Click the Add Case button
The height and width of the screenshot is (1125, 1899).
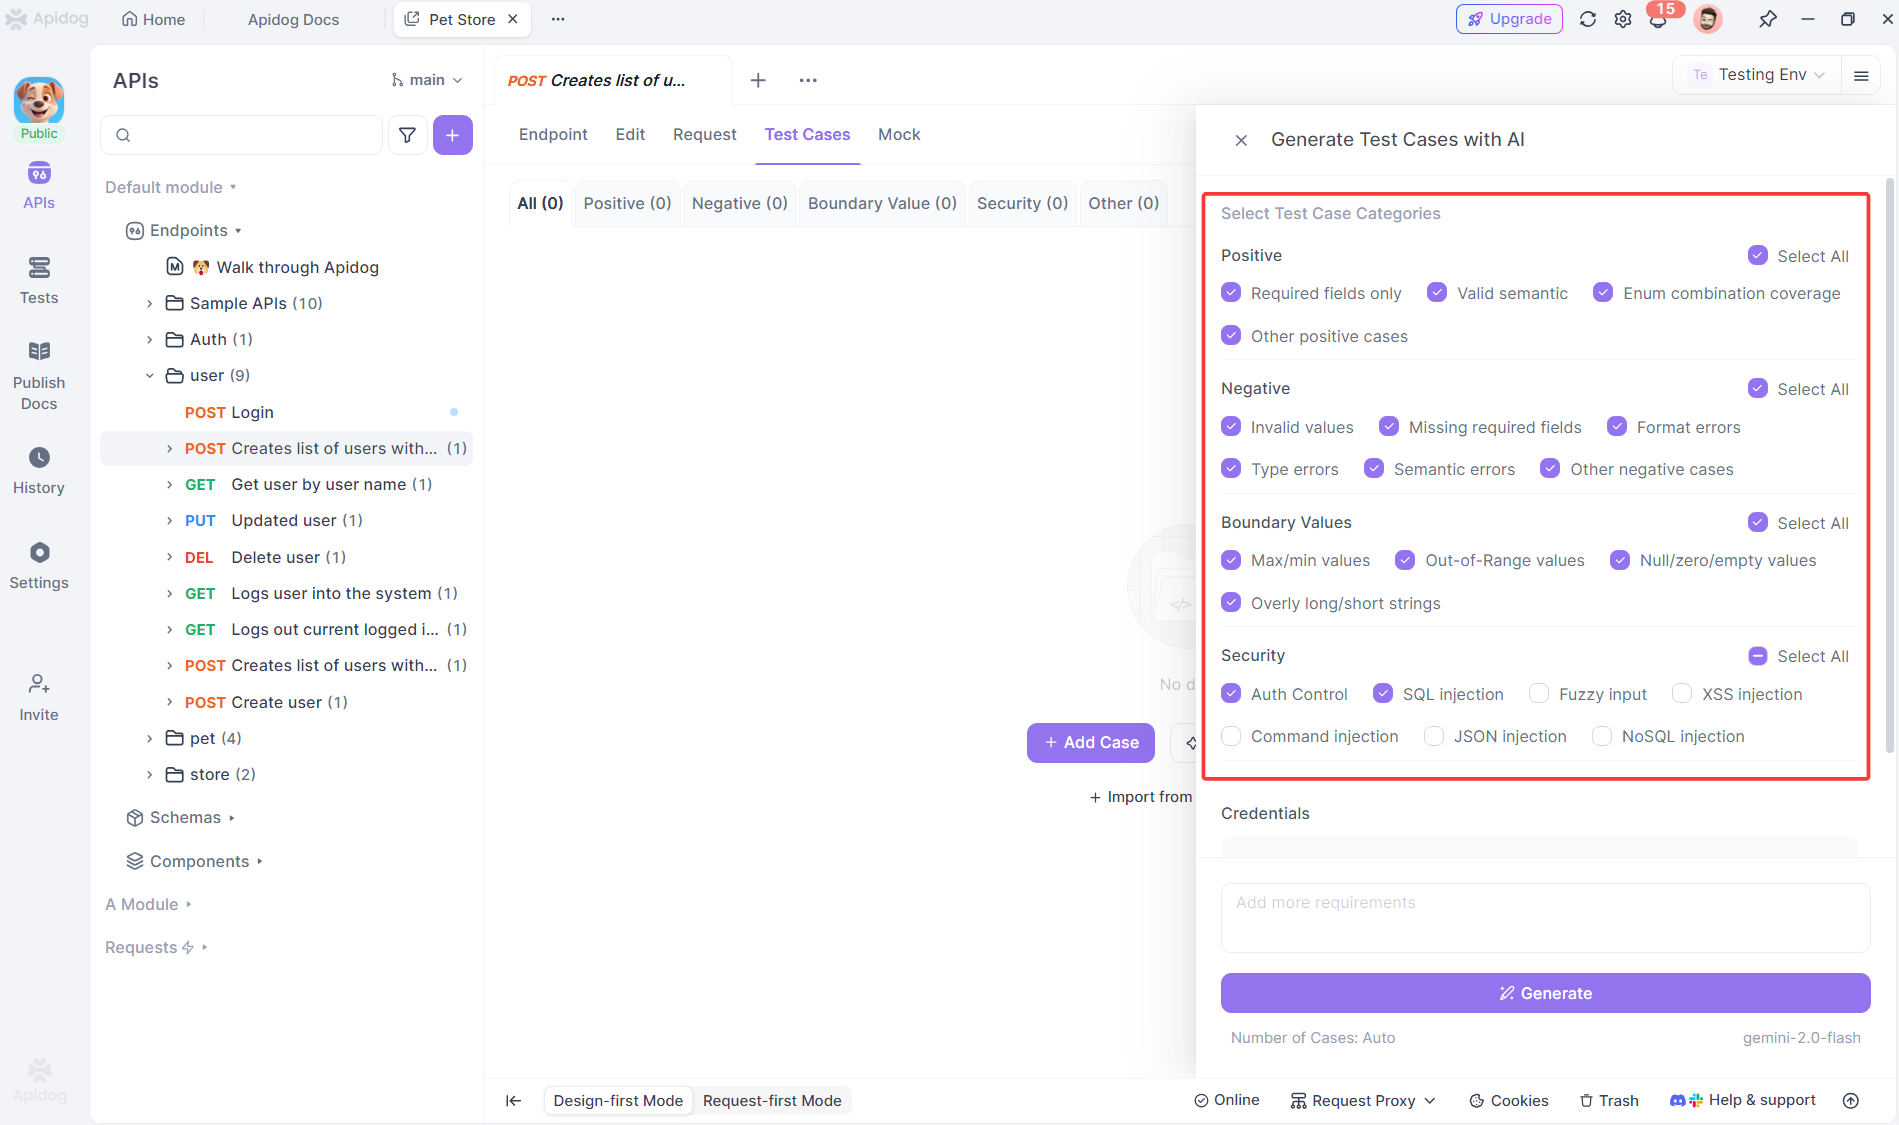click(1090, 742)
